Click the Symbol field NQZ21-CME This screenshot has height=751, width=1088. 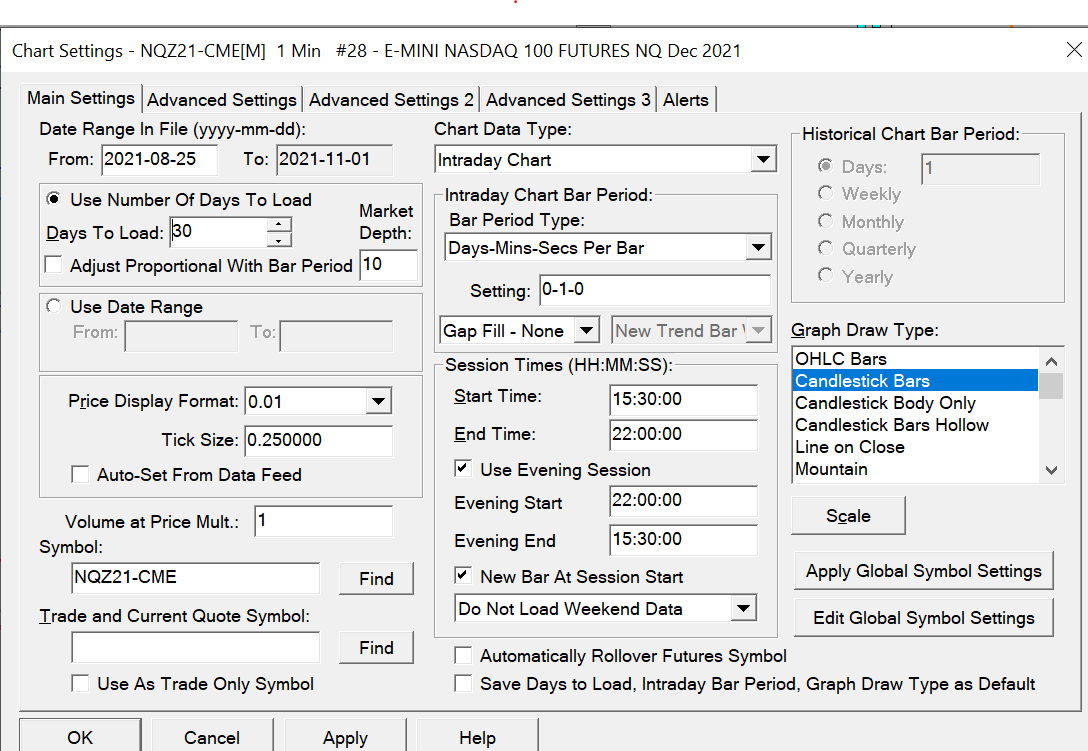195,577
